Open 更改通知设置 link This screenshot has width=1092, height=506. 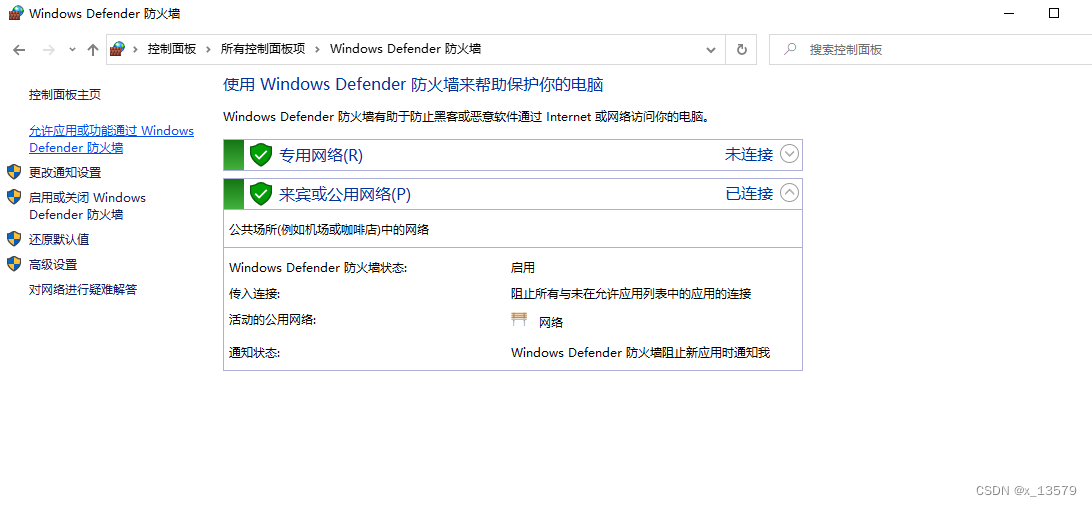click(x=65, y=172)
